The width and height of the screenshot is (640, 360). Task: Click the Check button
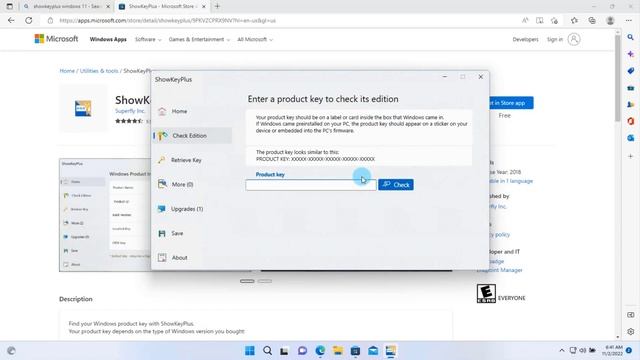[x=396, y=185]
